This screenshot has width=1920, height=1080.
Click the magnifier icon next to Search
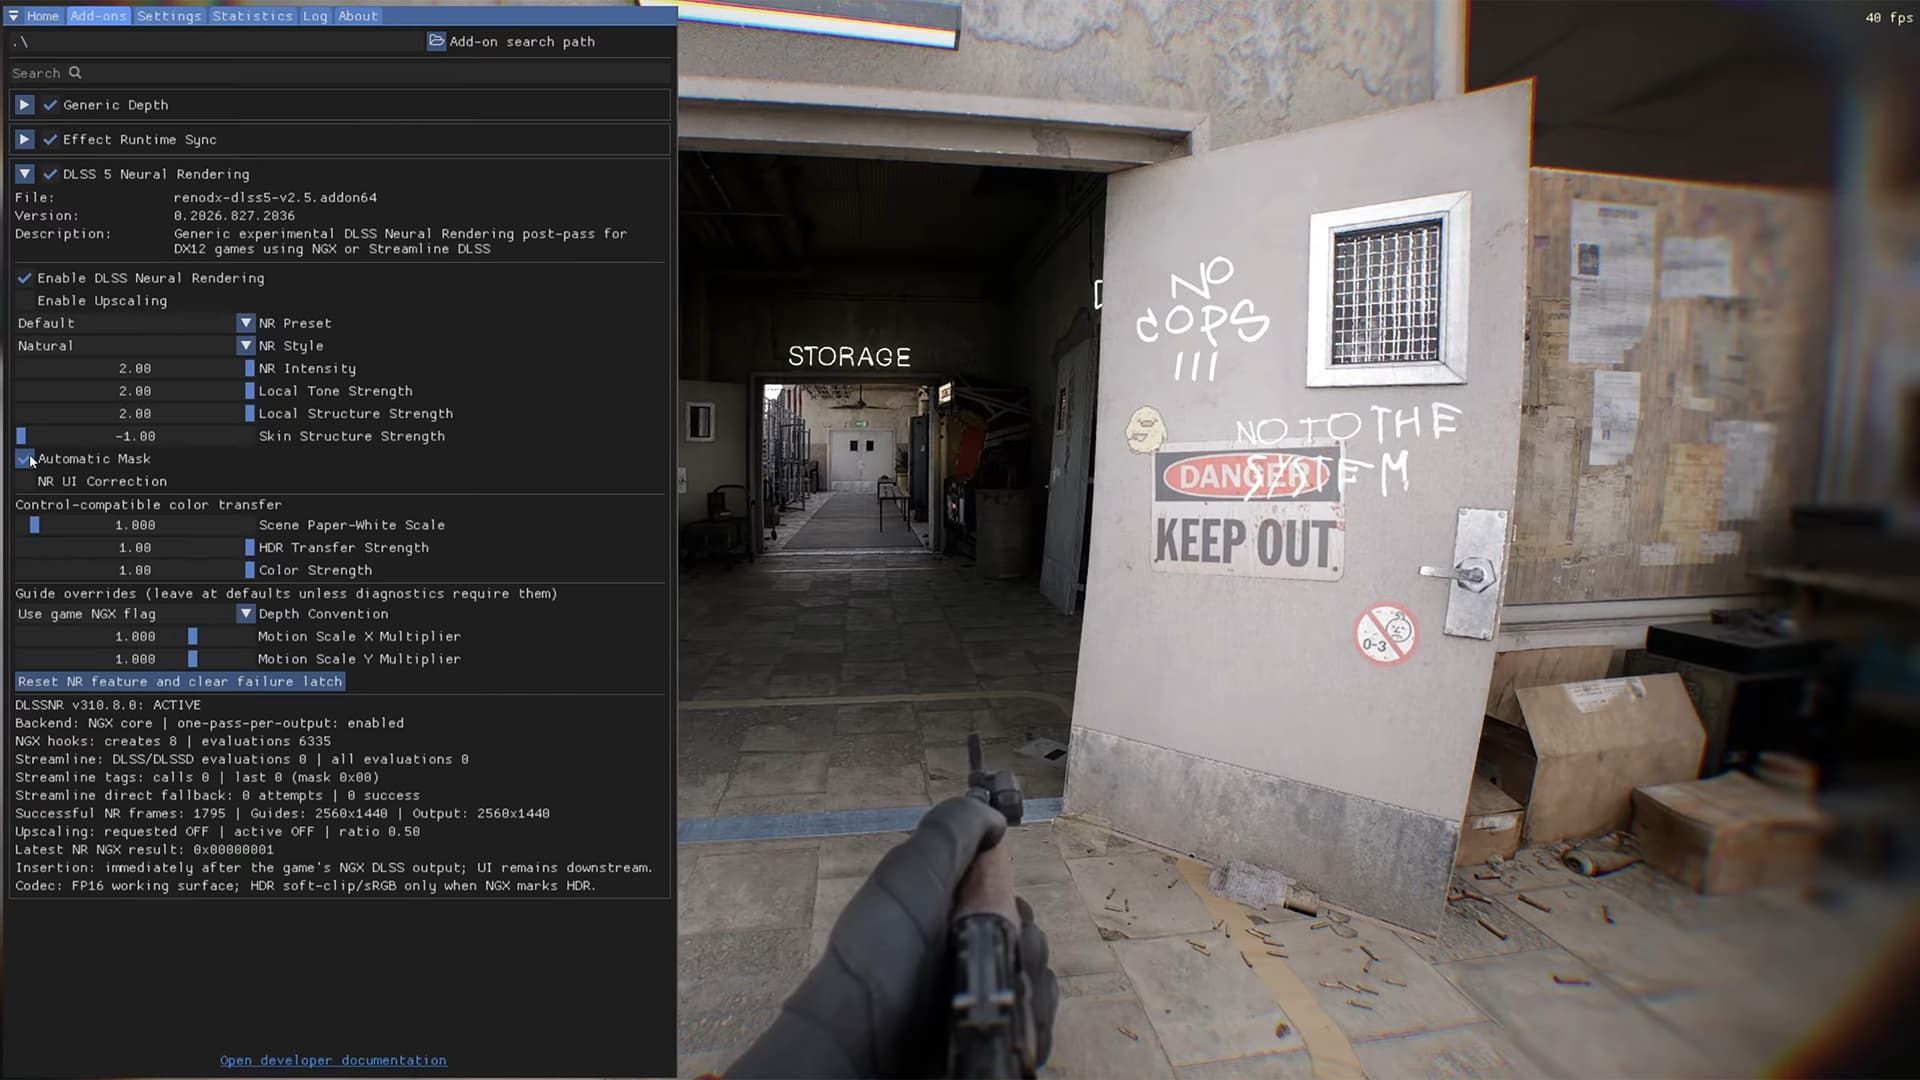tap(75, 72)
